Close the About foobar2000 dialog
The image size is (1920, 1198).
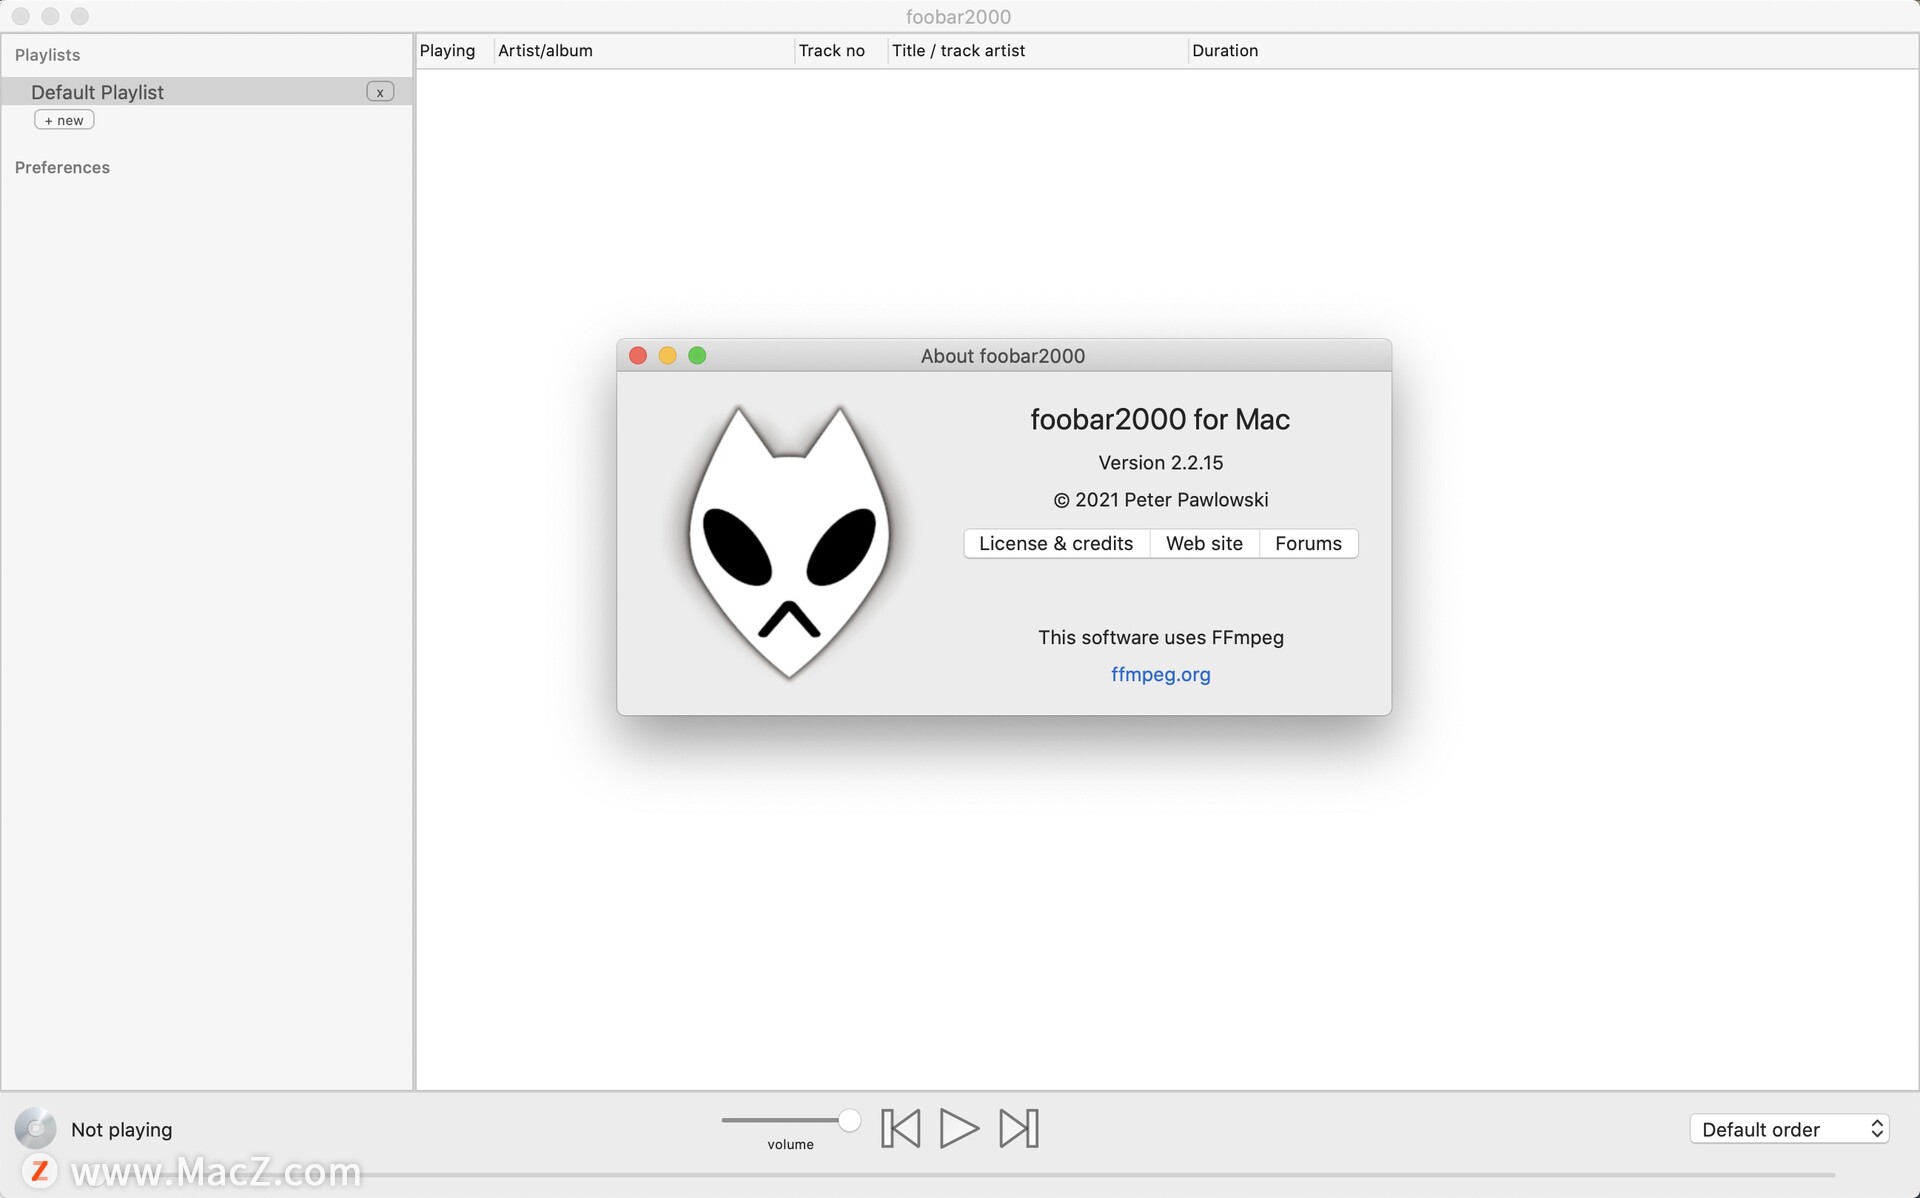(x=638, y=356)
